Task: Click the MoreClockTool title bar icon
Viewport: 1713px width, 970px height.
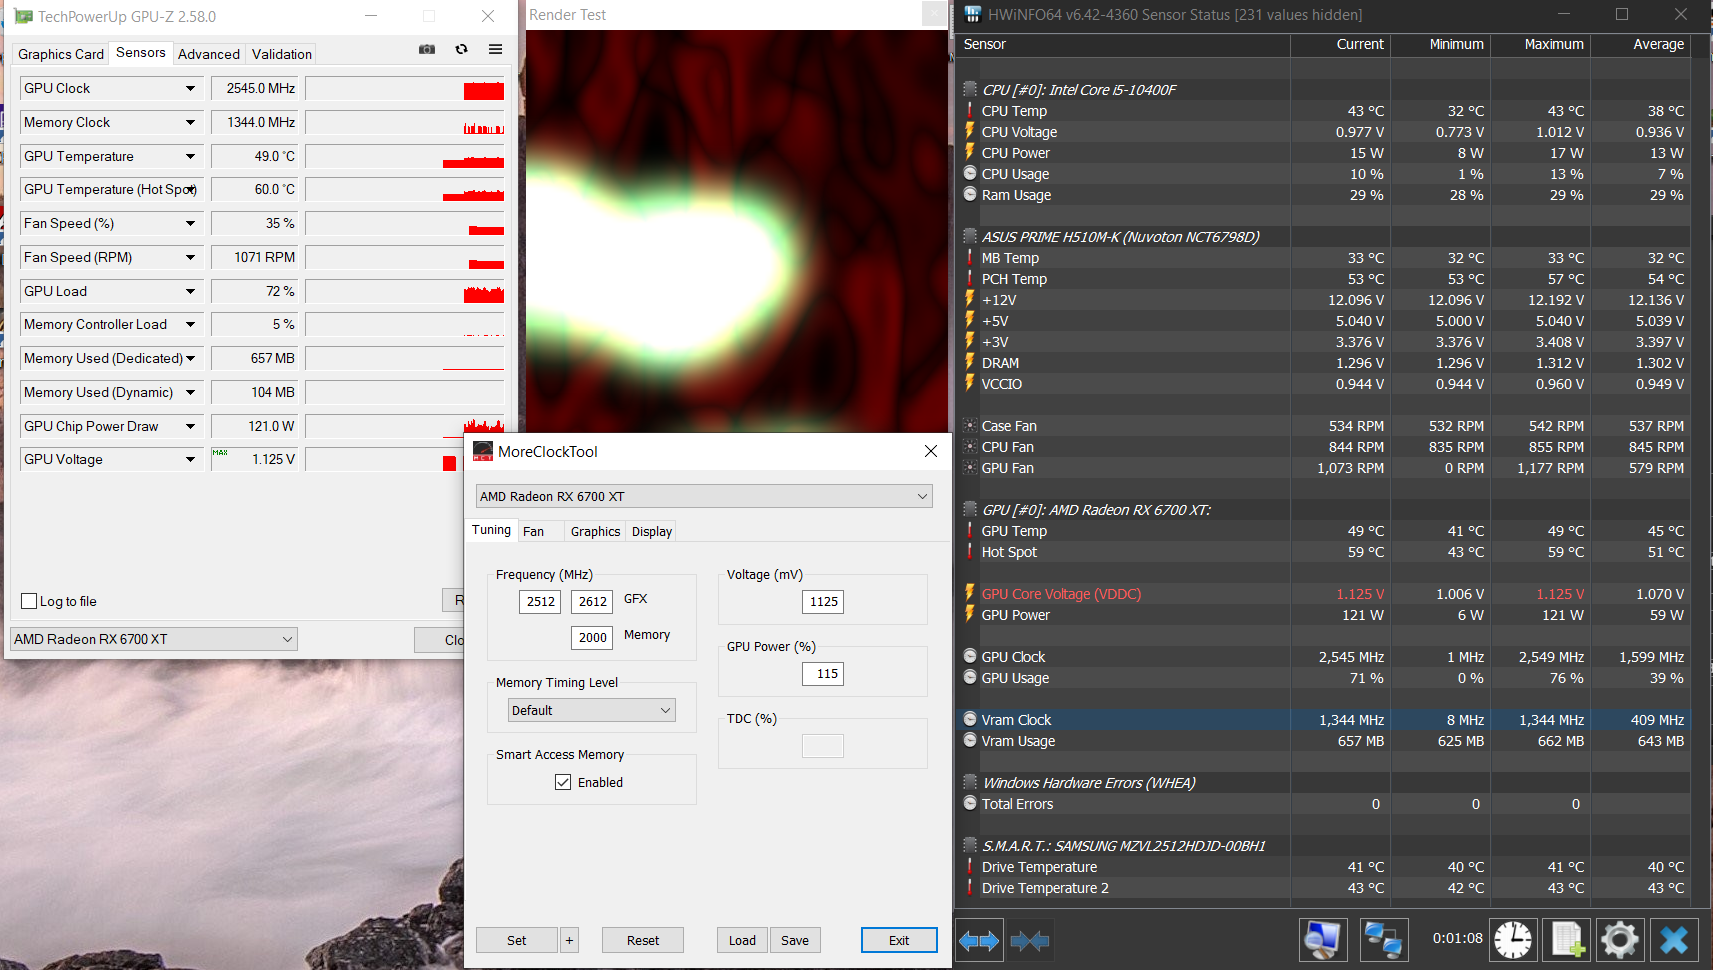Action: 483,451
